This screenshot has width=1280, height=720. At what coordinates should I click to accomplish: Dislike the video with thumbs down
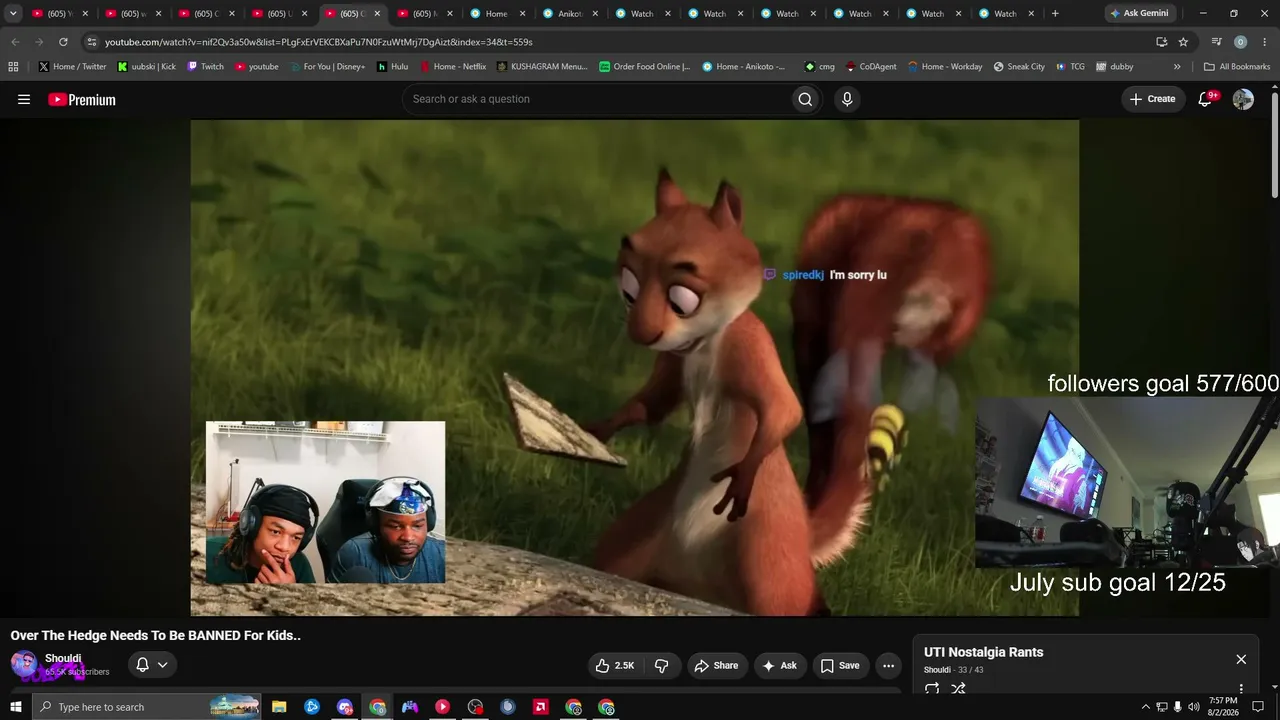coord(662,666)
